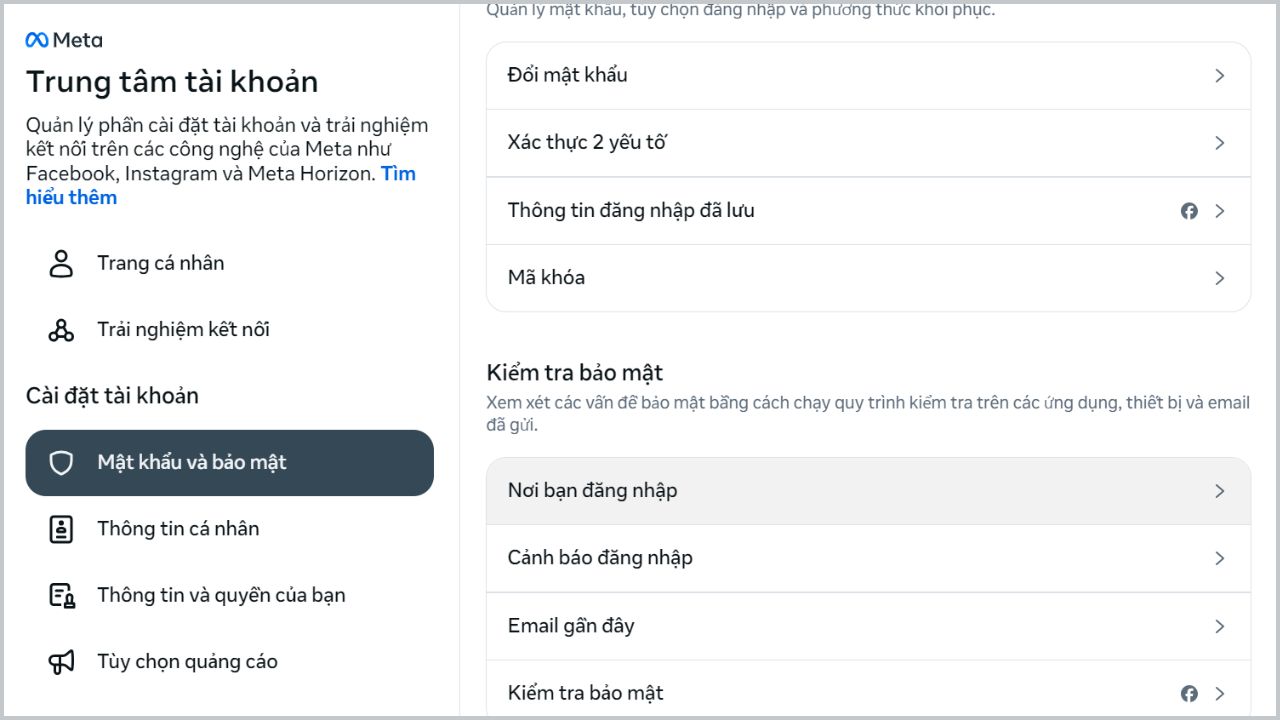Open Thông tin và quyền của bạn
Screen dimensions: 1280x720
(x=230, y=596)
